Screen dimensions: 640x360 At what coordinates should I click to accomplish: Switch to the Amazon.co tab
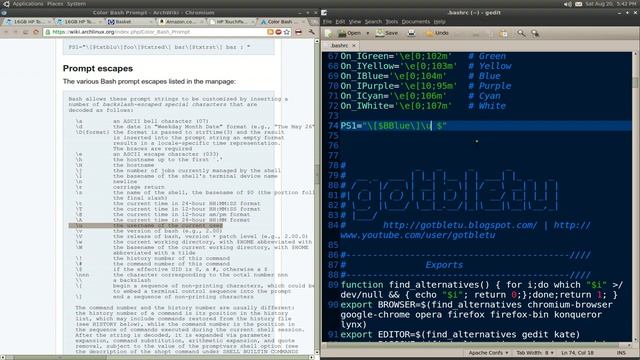click(x=180, y=21)
